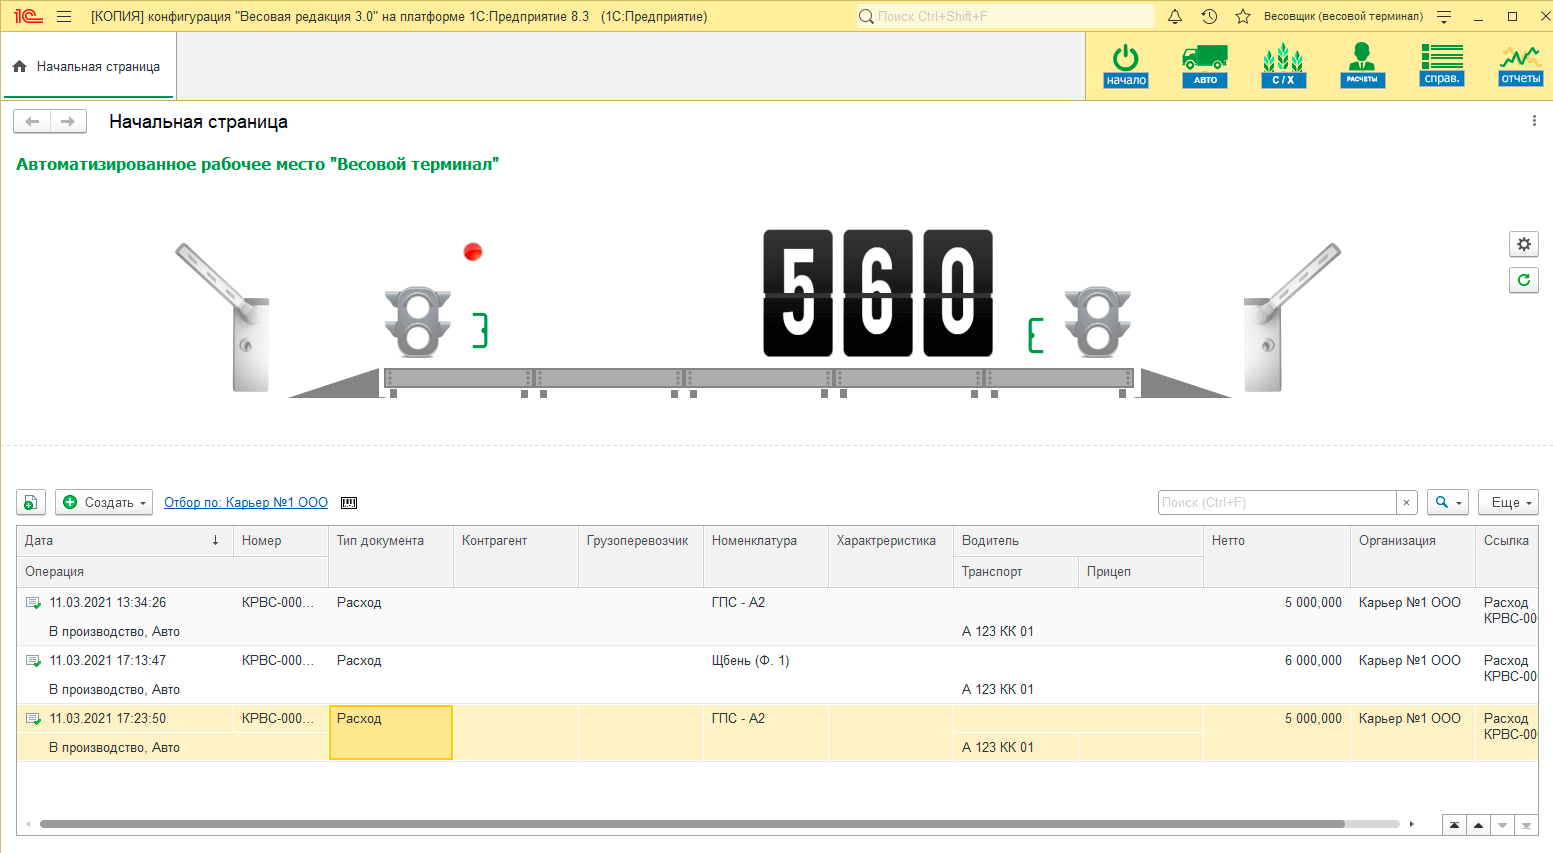Screen dimensions: 1553x853
Task: Go back with left arrow
Action: pos(32,121)
